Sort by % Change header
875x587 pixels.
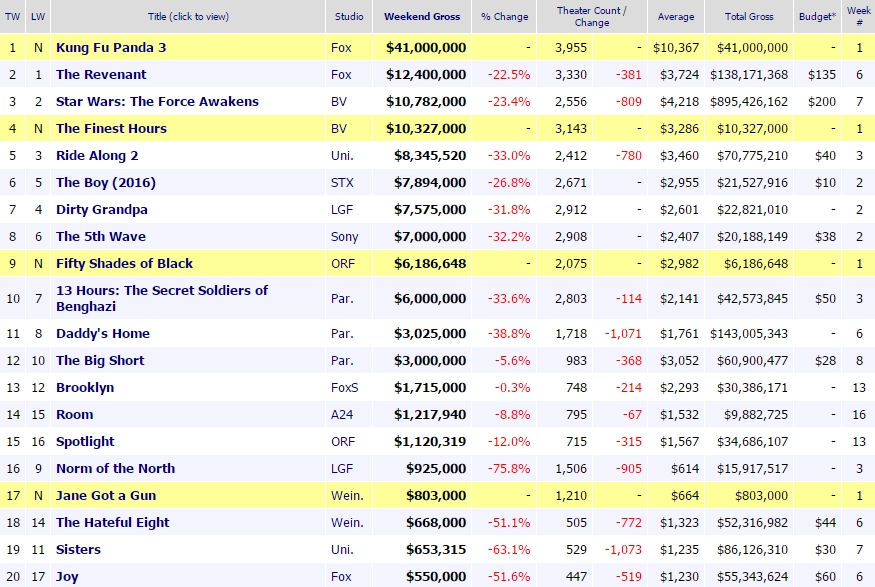504,16
